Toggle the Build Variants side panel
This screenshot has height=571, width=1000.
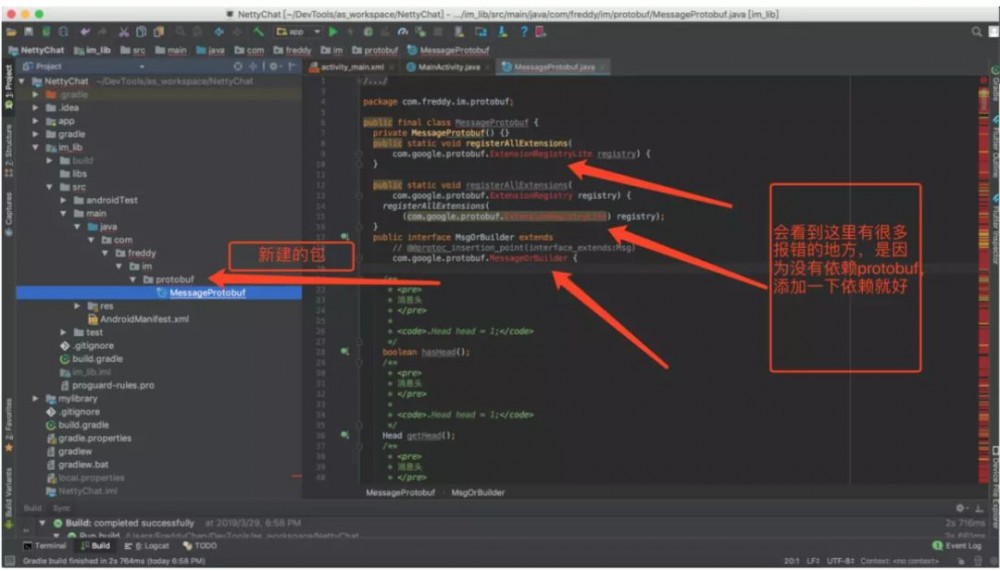(x=8, y=498)
